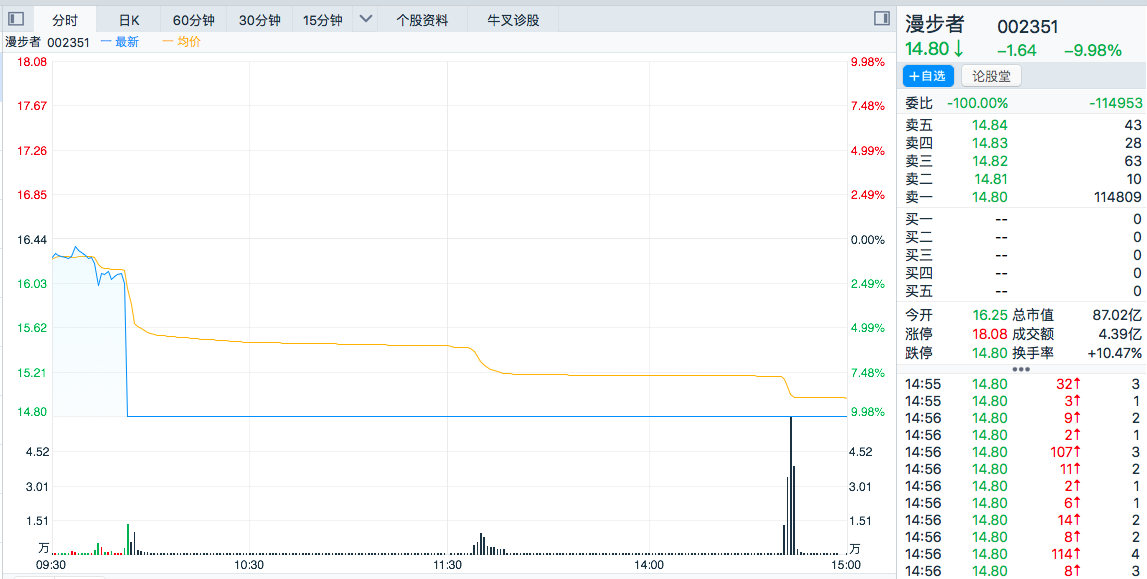1147x579 pixels.
Task: Toggle the 均价 orange line legend
Action: [182, 42]
